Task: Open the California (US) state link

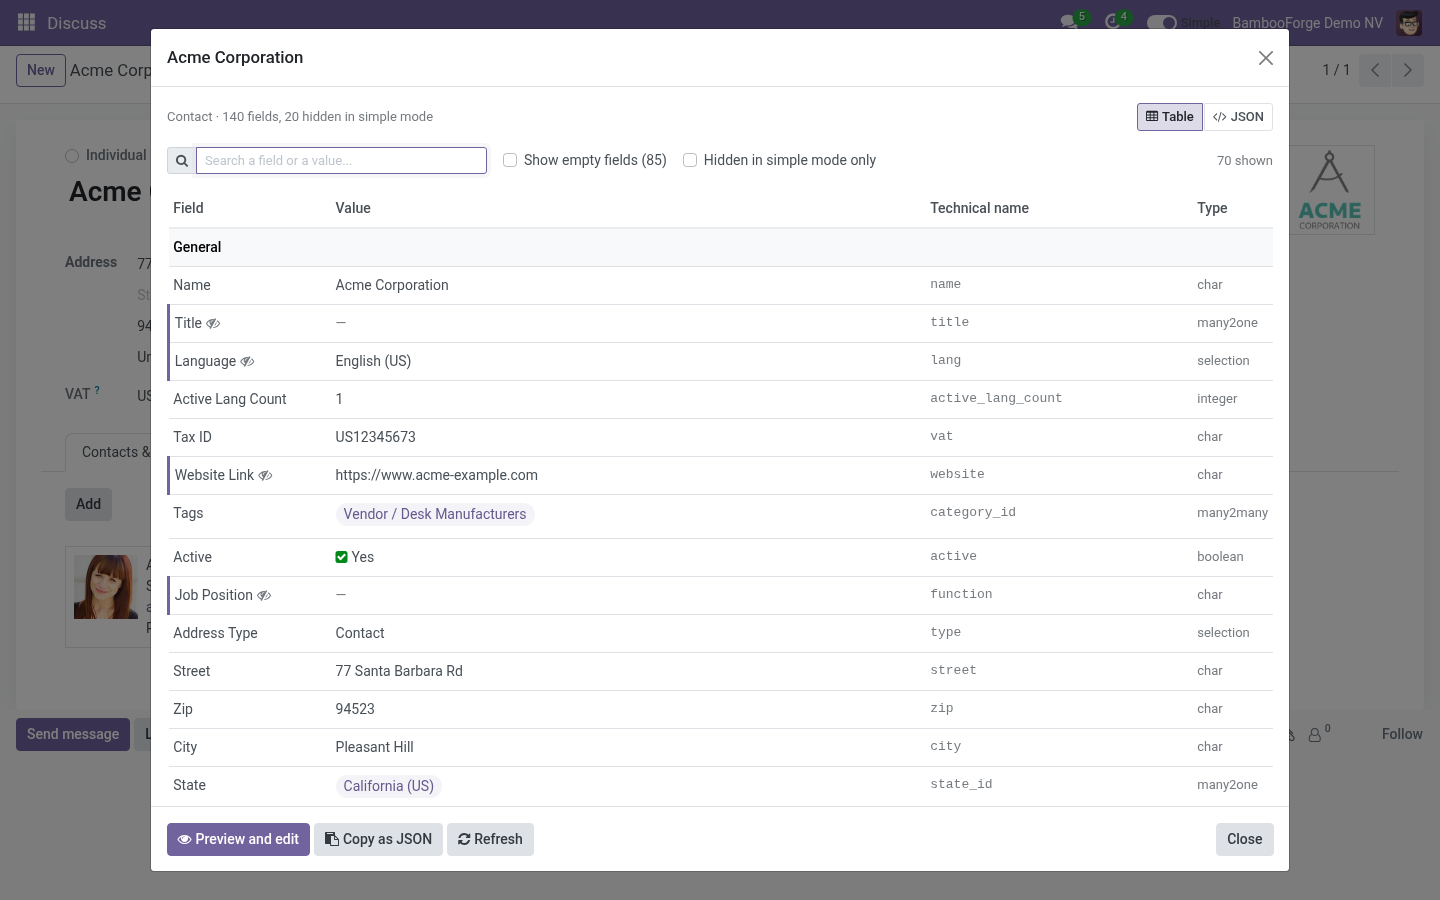Action: [389, 786]
